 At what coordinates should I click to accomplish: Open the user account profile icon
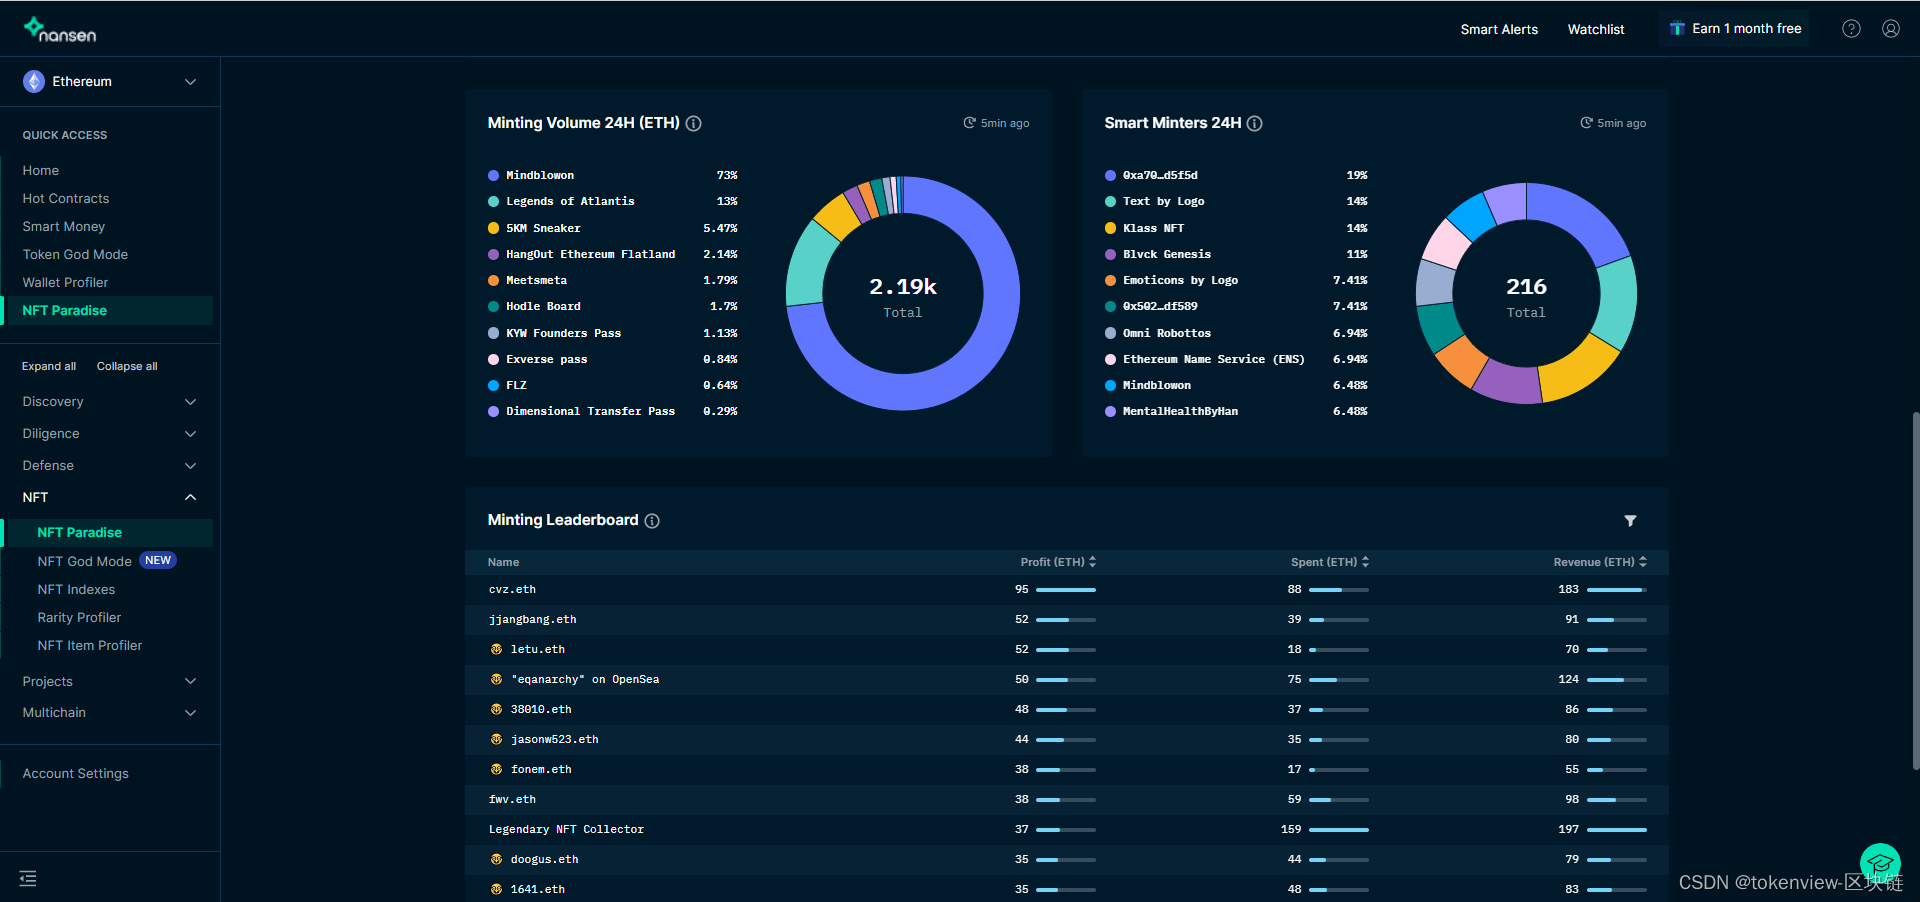(x=1891, y=29)
